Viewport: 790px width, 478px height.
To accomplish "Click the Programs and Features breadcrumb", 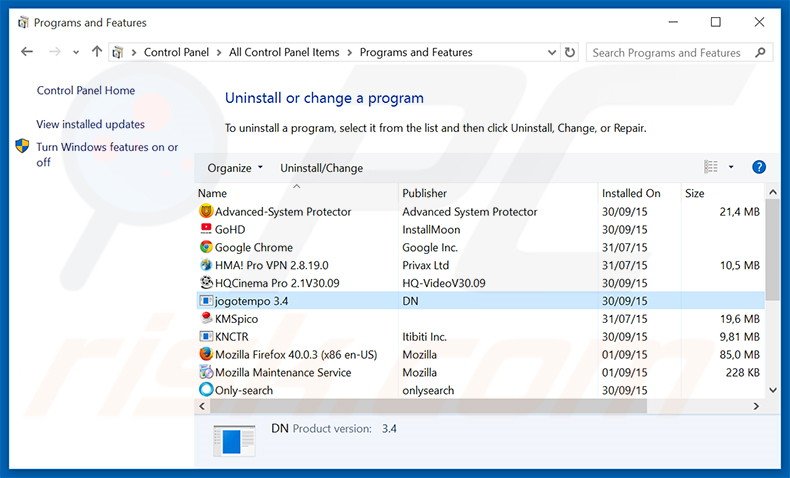I will click(x=416, y=52).
